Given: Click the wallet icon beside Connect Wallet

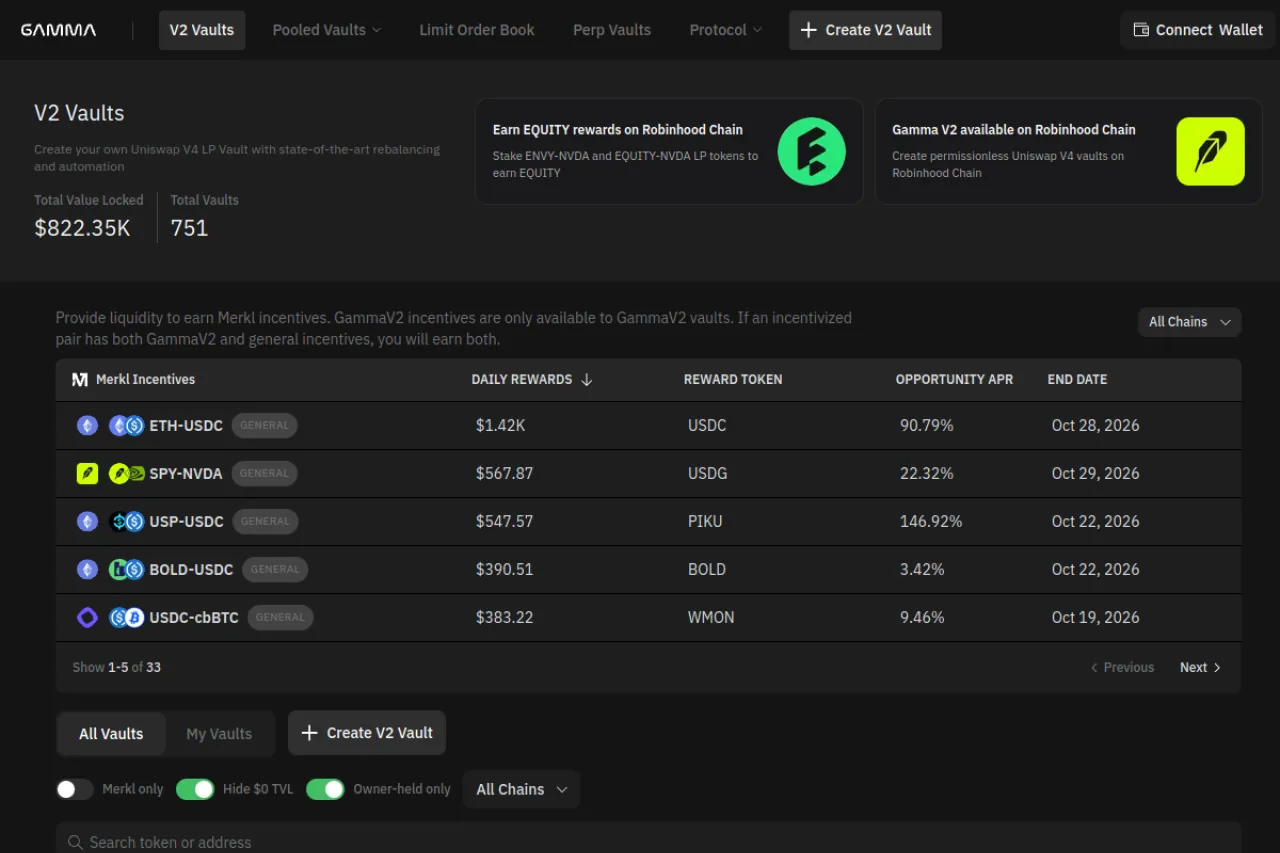Looking at the screenshot, I should 1140,30.
